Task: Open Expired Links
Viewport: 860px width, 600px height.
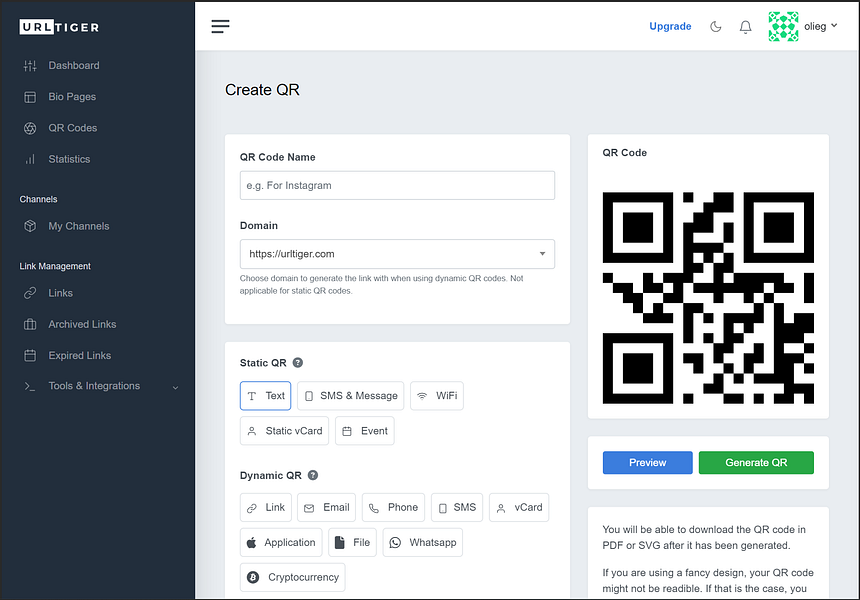Action: pyautogui.click(x=80, y=355)
